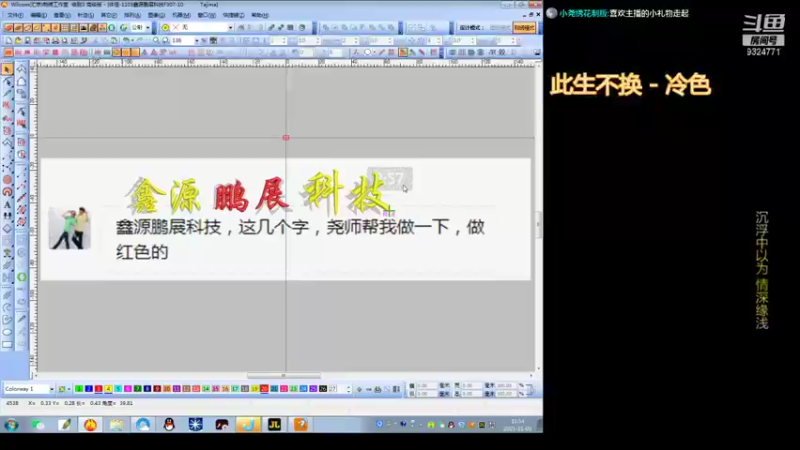Select the ellipse shape tool in toolbox
This screenshot has width=800, height=450.
click(x=7, y=332)
